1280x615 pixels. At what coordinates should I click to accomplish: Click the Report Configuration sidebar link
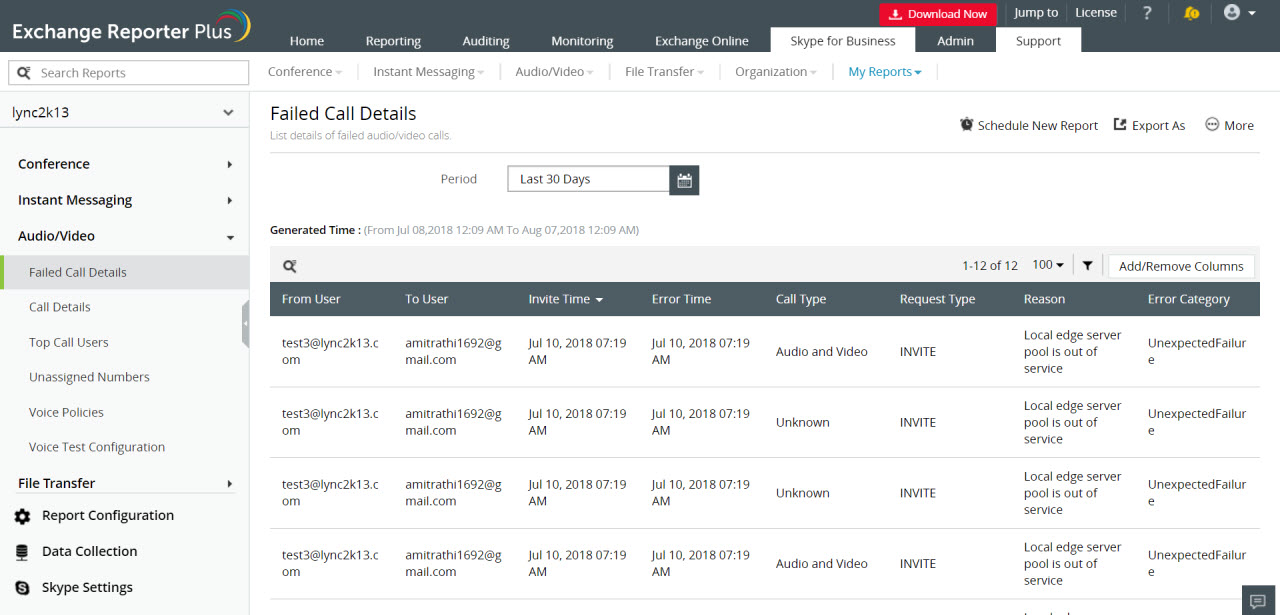(108, 516)
